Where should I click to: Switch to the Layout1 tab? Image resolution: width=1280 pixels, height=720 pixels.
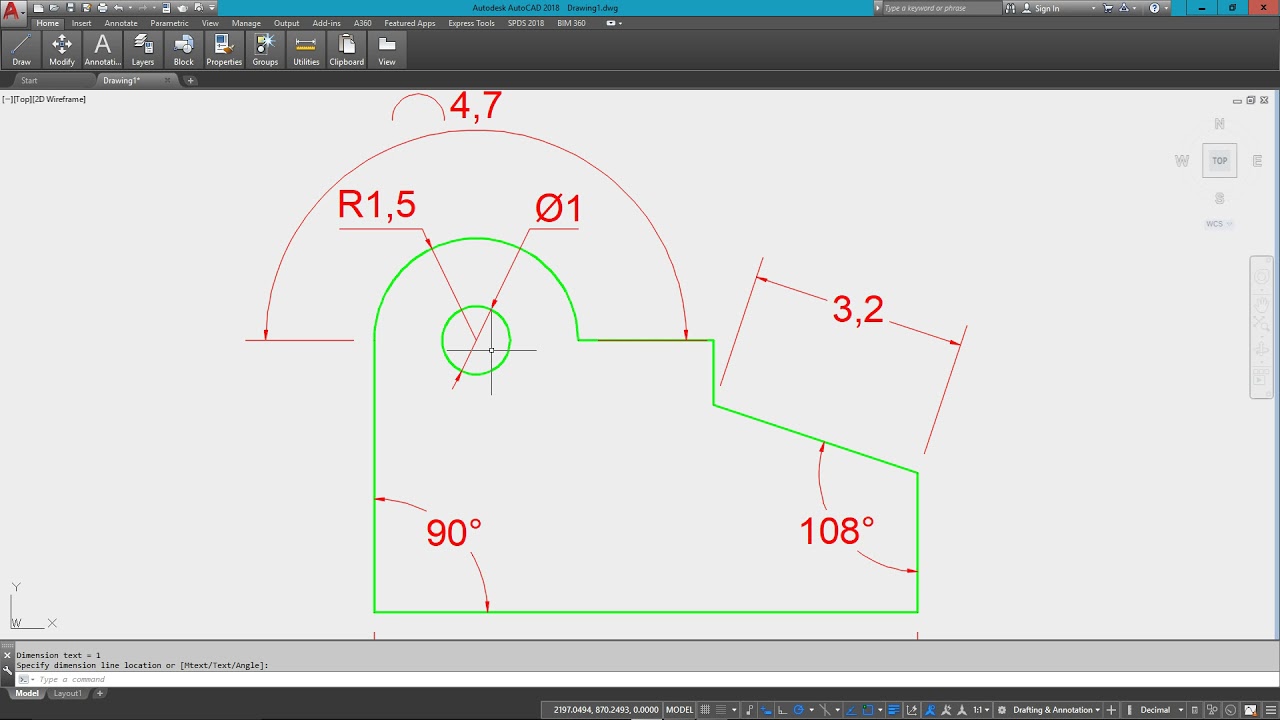(67, 693)
